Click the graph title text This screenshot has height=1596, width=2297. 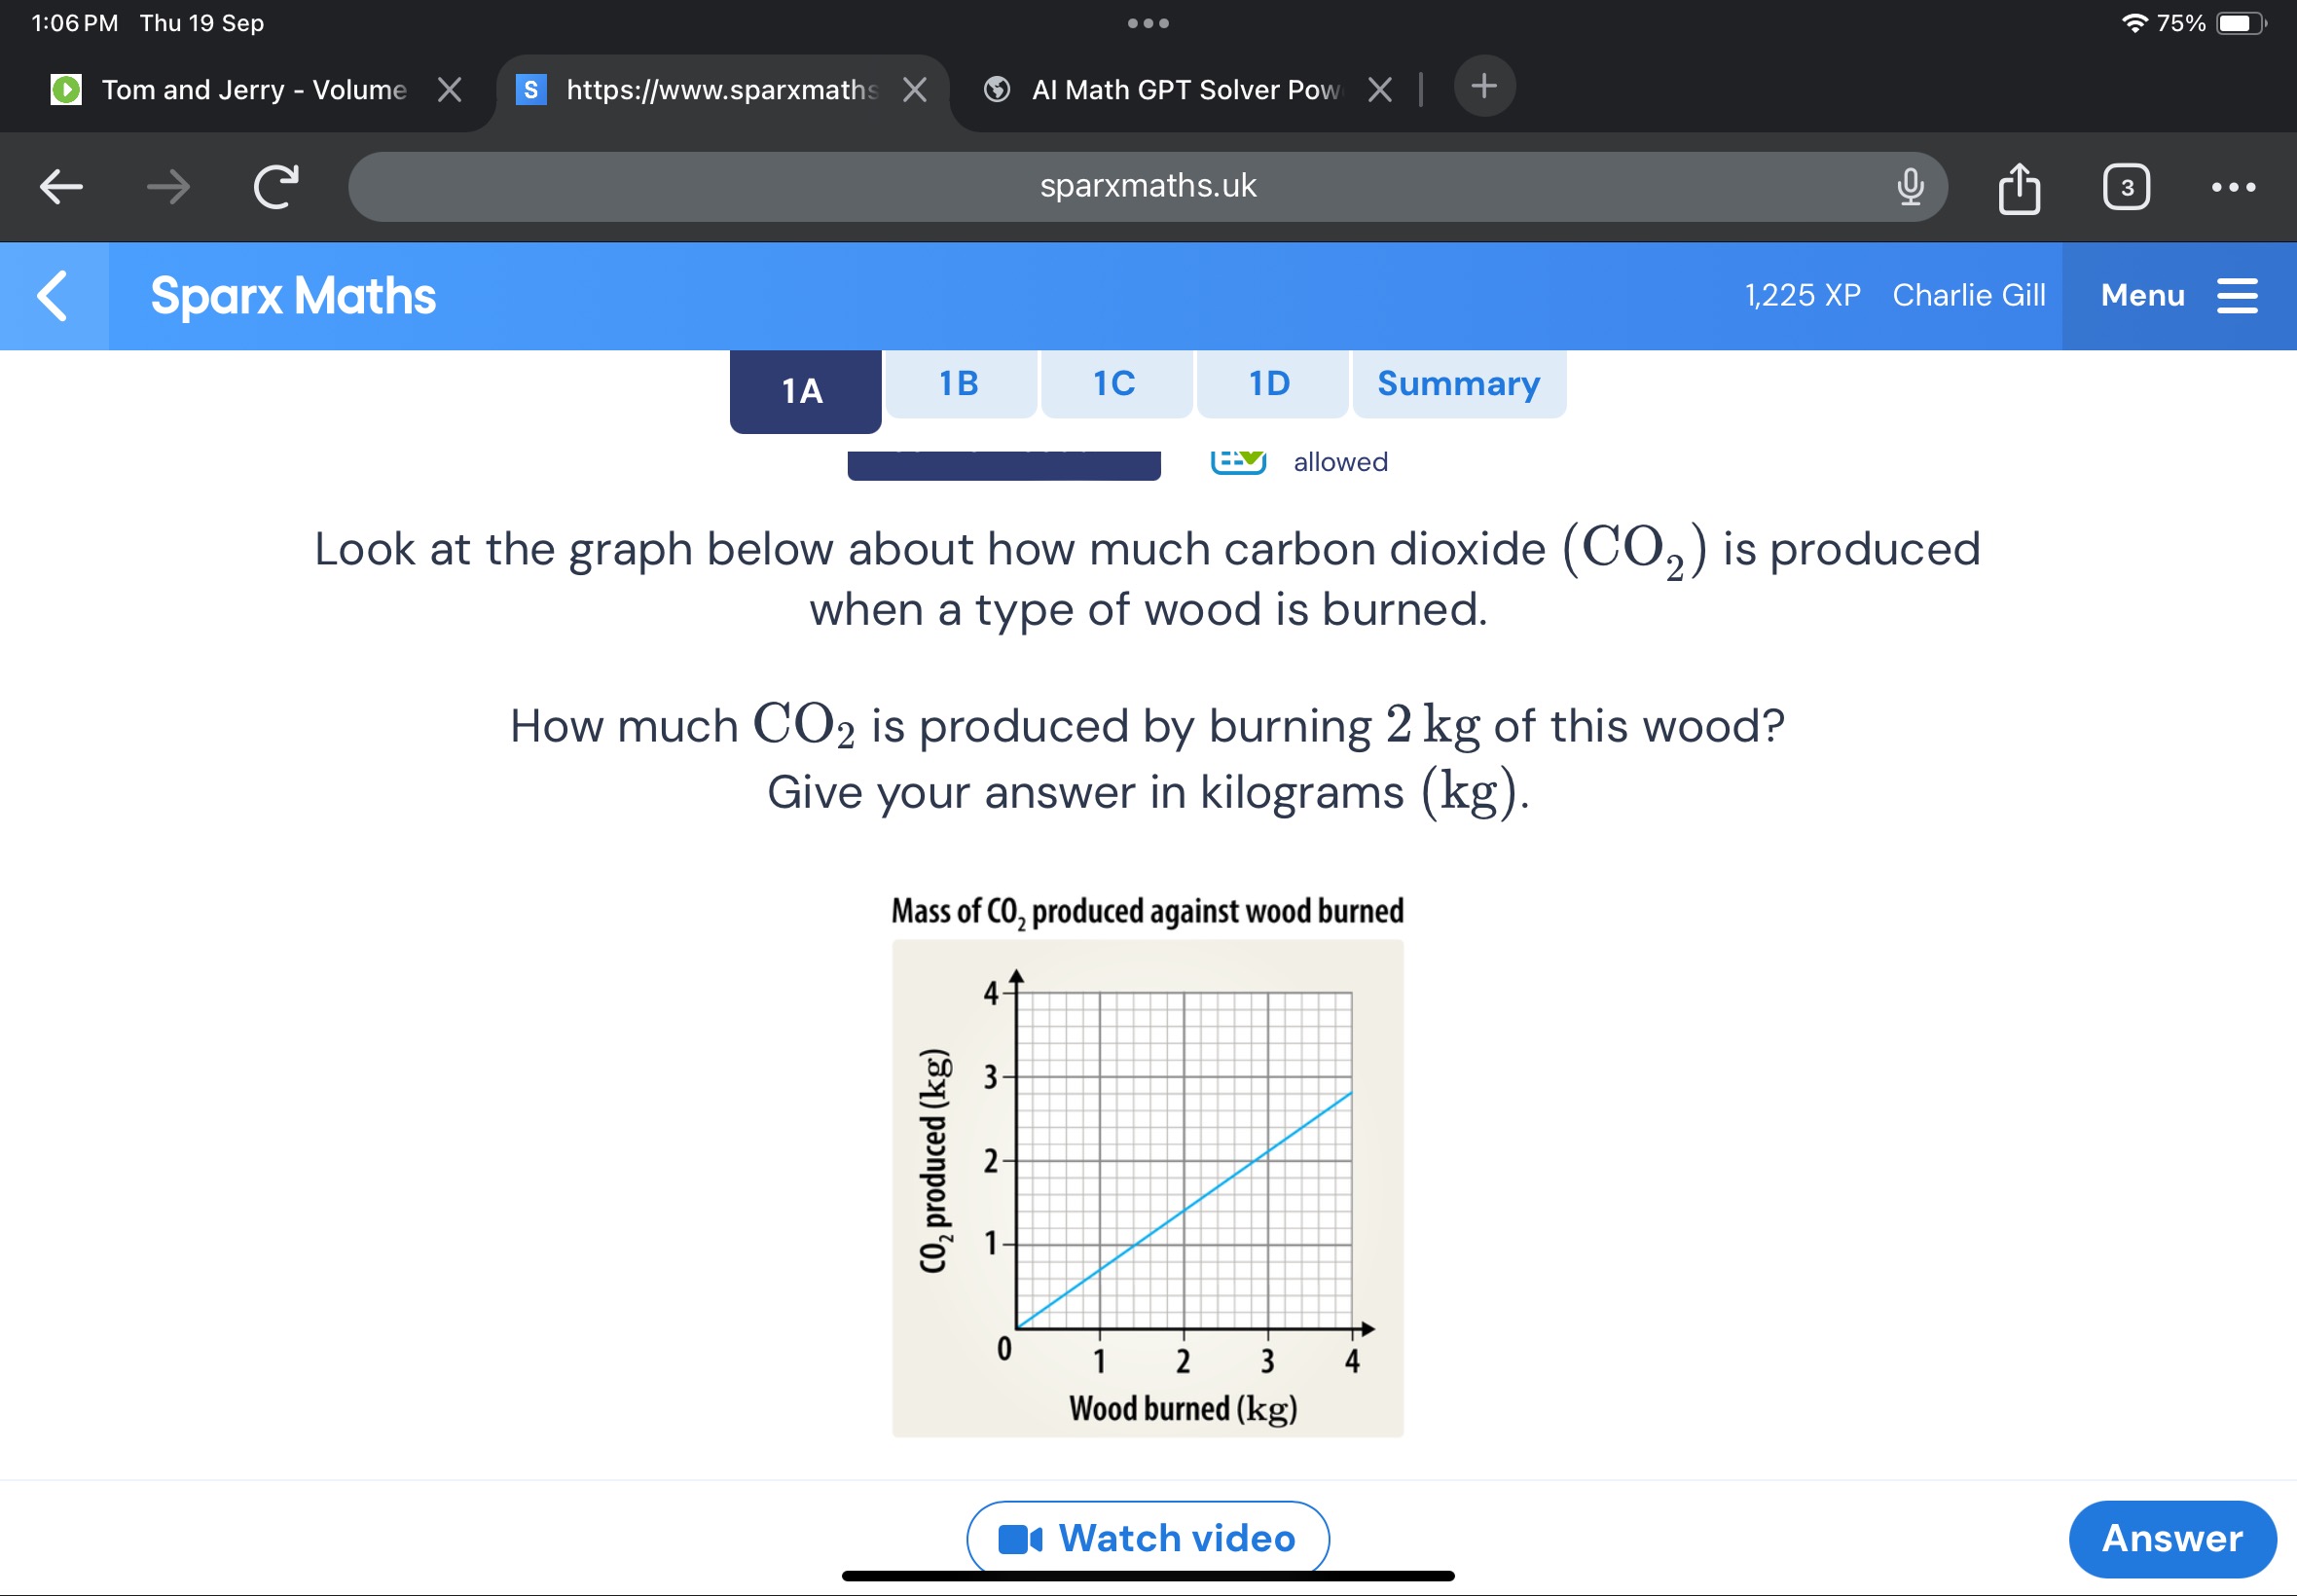pos(1147,912)
